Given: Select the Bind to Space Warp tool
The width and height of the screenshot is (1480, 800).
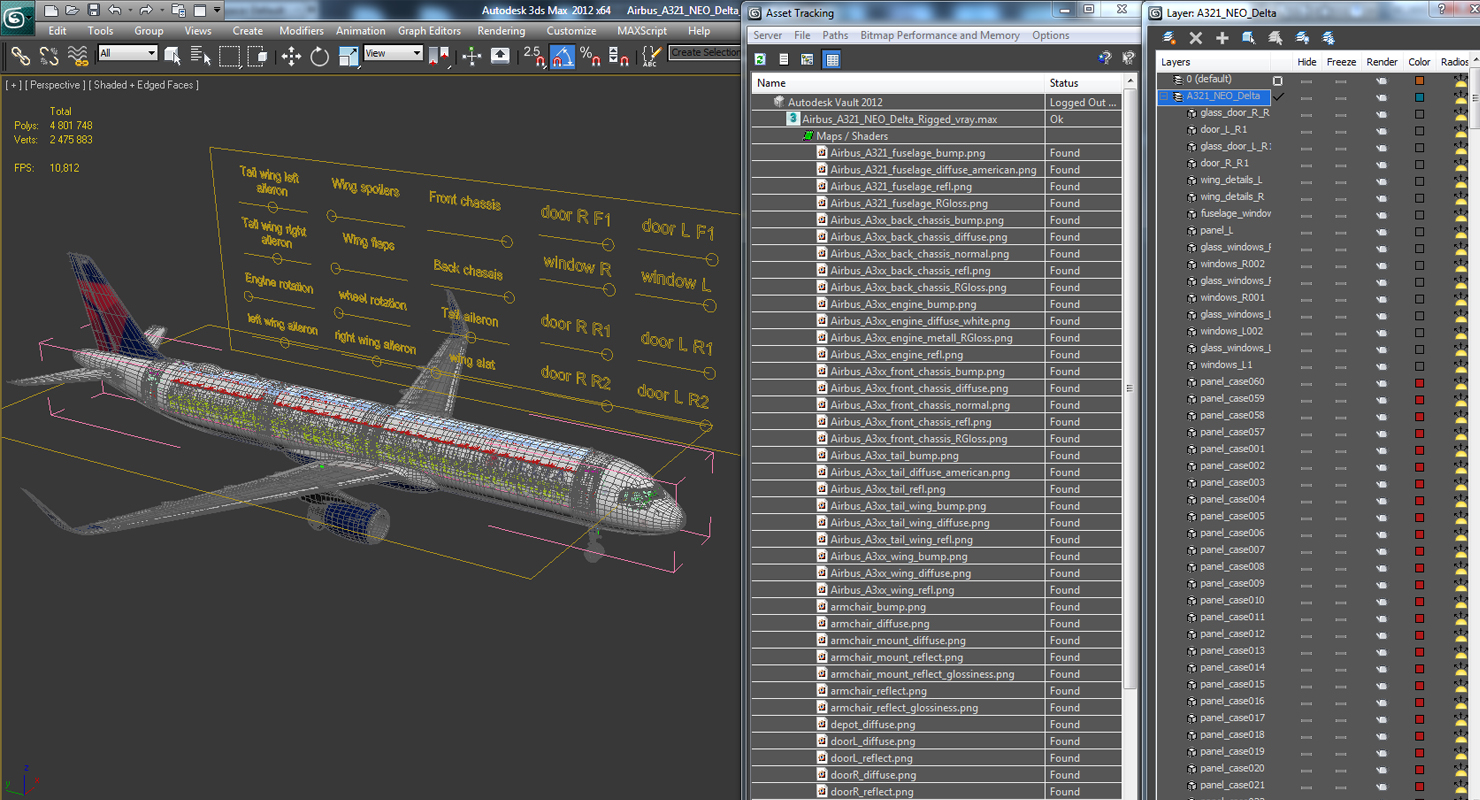Looking at the screenshot, I should pos(77,56).
